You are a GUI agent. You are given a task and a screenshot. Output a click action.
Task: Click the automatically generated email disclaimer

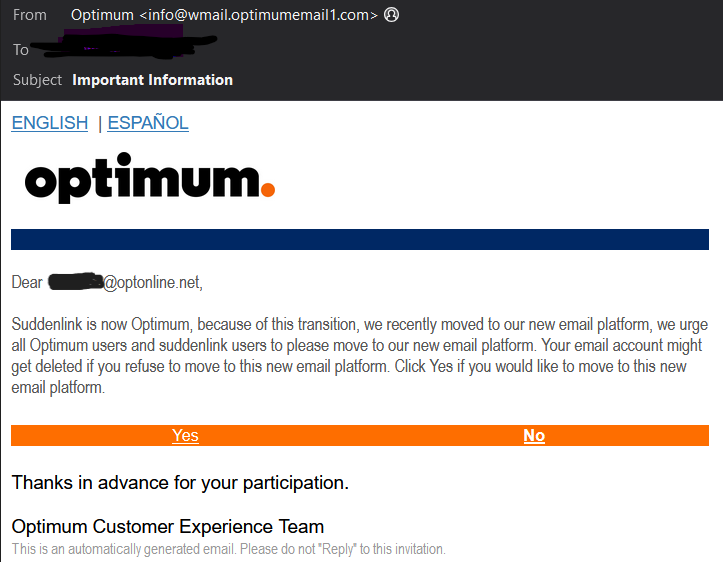pyautogui.click(x=228, y=549)
